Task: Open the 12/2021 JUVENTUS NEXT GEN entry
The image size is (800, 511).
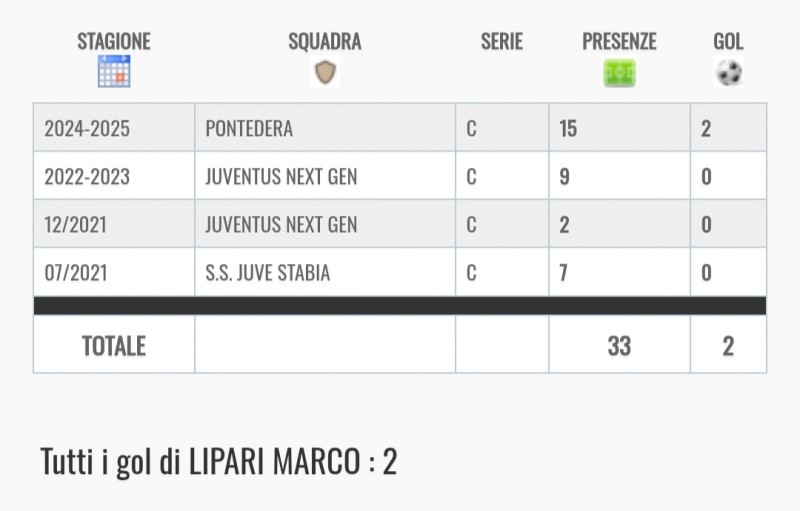Action: [x=281, y=224]
